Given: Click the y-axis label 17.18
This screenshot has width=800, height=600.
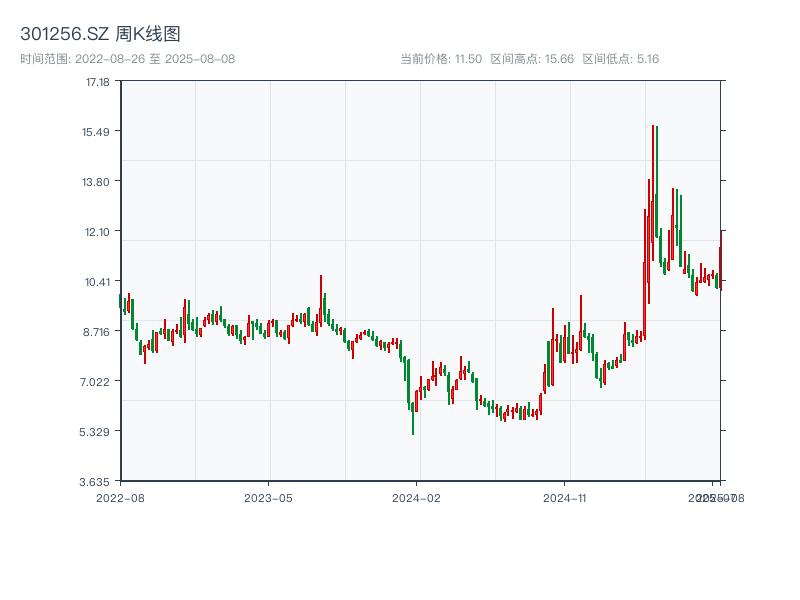Looking at the screenshot, I should 97,82.
